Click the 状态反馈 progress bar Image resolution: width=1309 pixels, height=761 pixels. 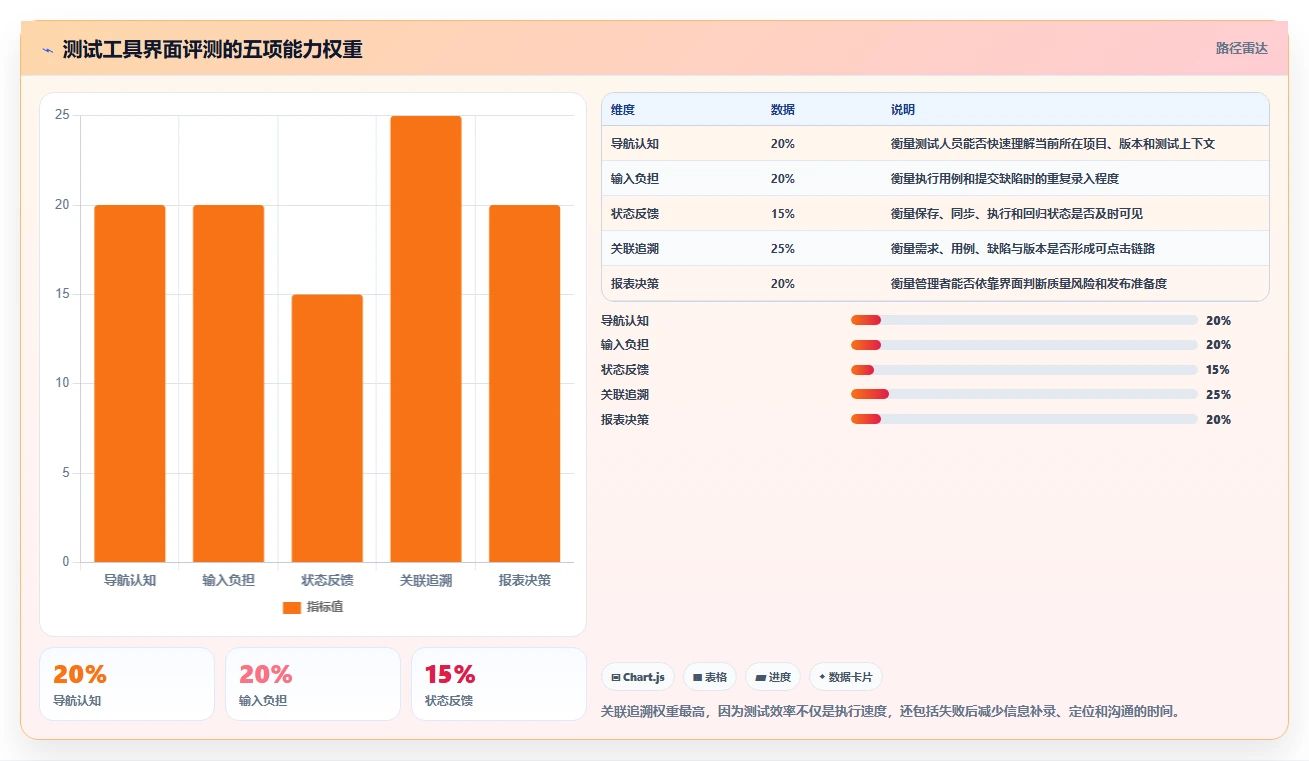tap(1024, 370)
